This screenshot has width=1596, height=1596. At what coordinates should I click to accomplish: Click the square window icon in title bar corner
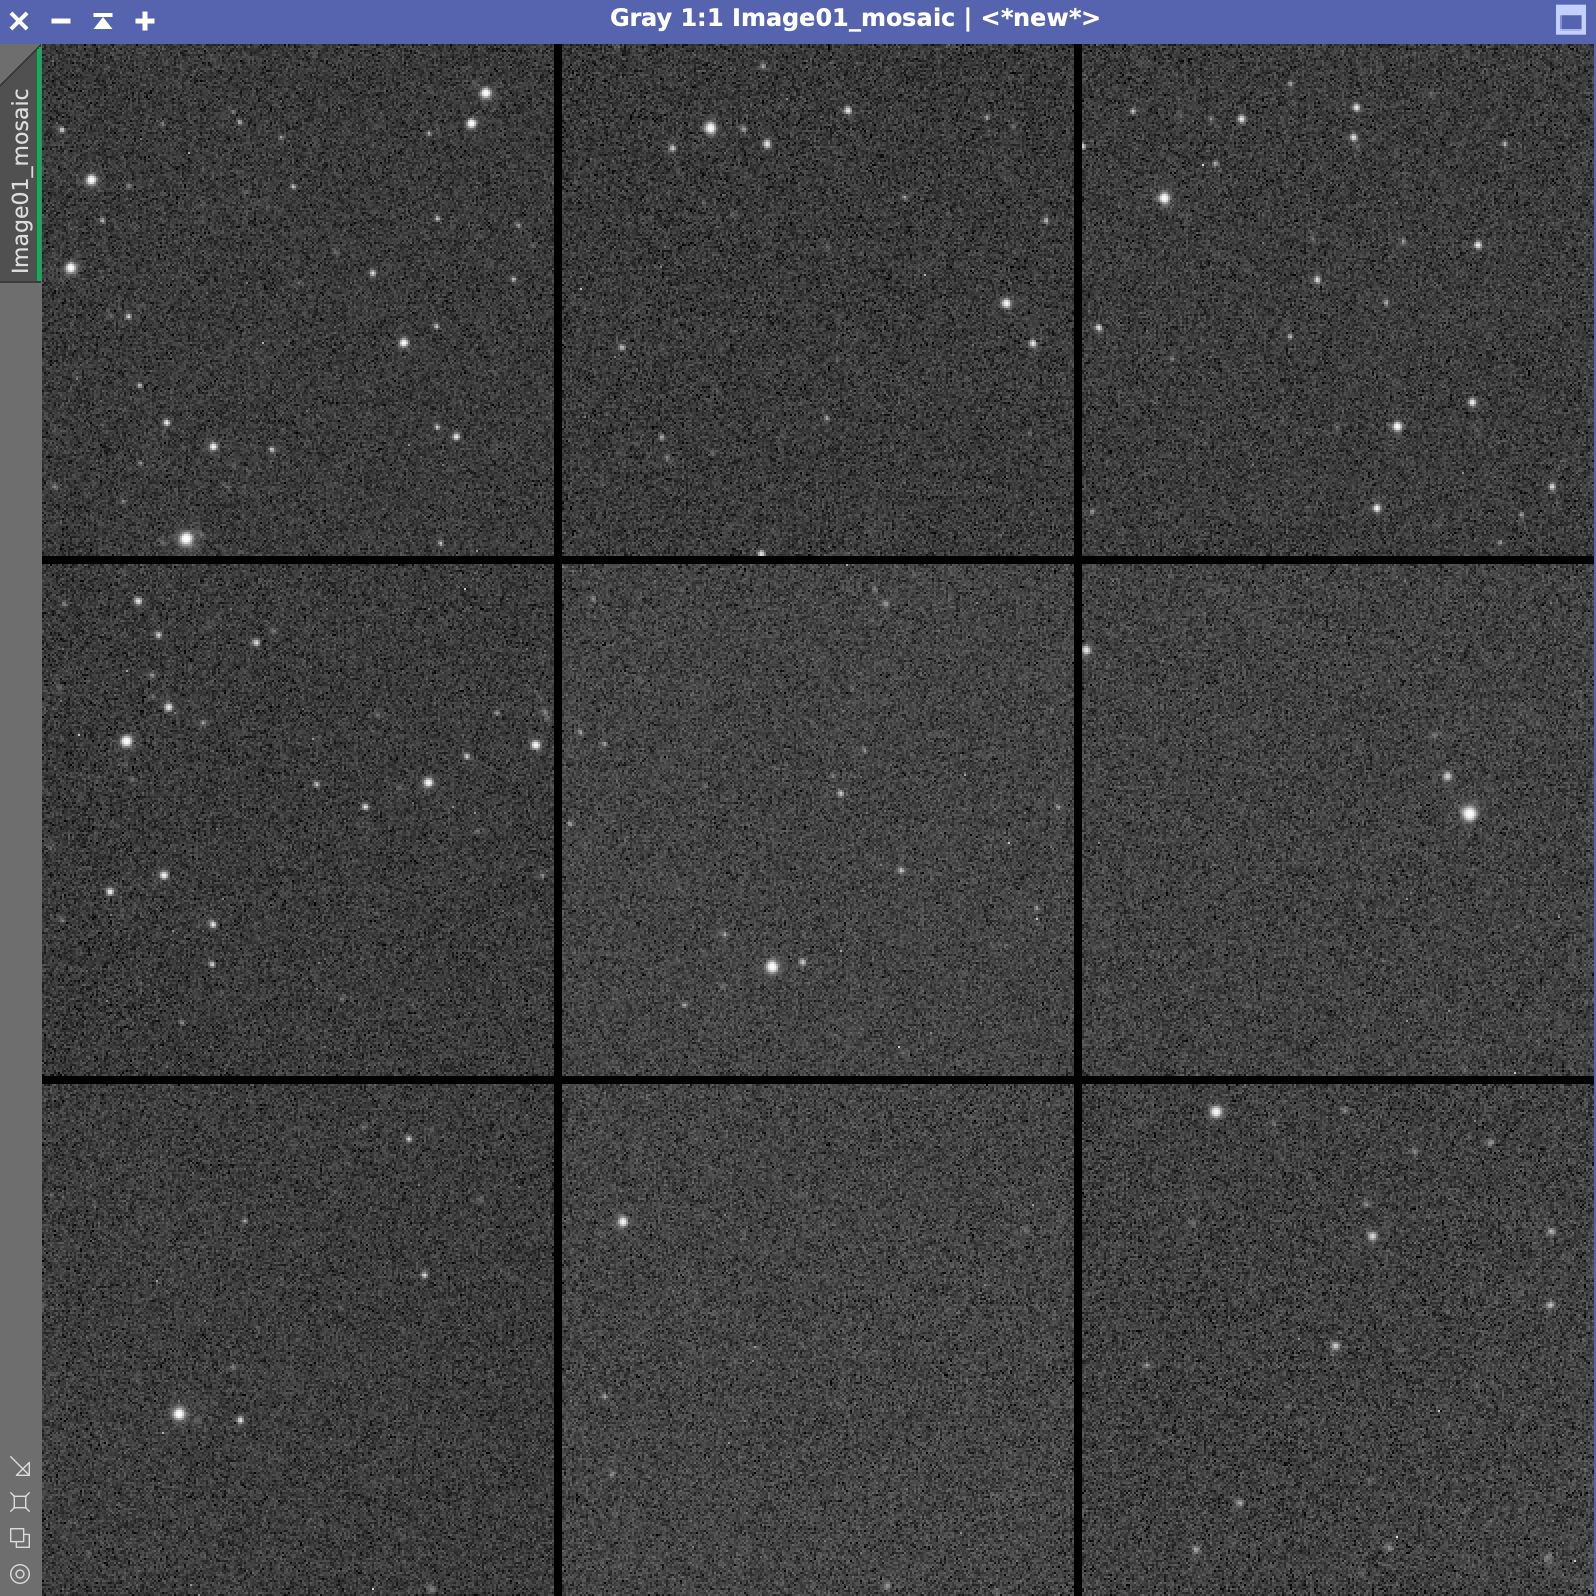pyautogui.click(x=1570, y=21)
